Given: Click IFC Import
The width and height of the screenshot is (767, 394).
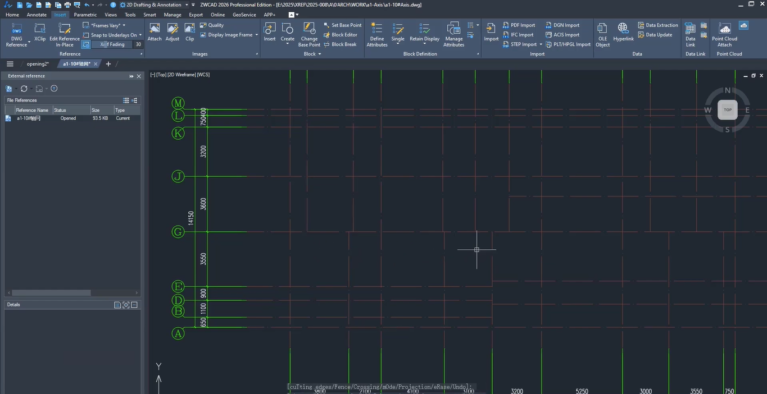Looking at the screenshot, I should [x=518, y=35].
